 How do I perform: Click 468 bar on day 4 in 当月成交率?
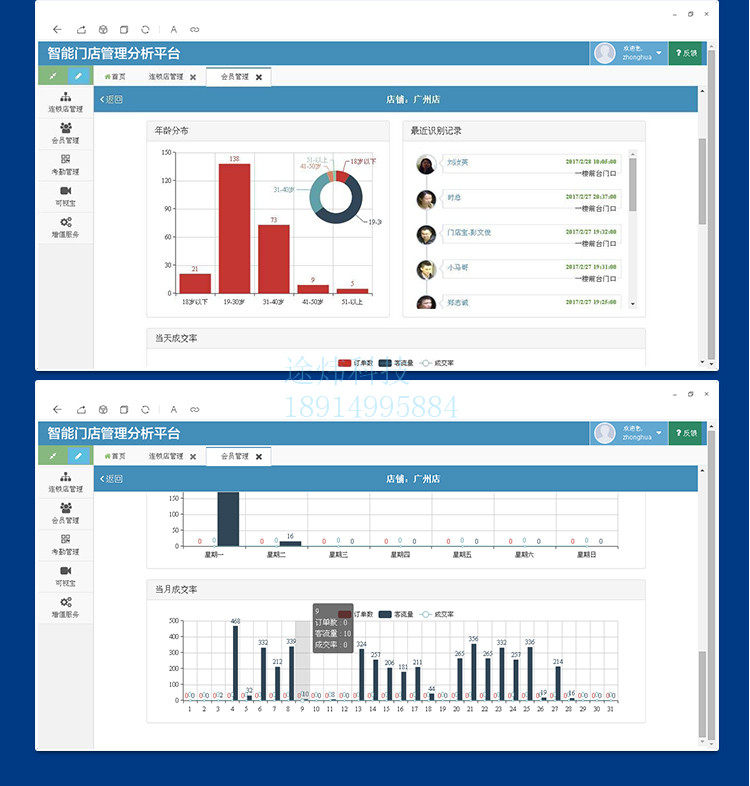point(235,663)
